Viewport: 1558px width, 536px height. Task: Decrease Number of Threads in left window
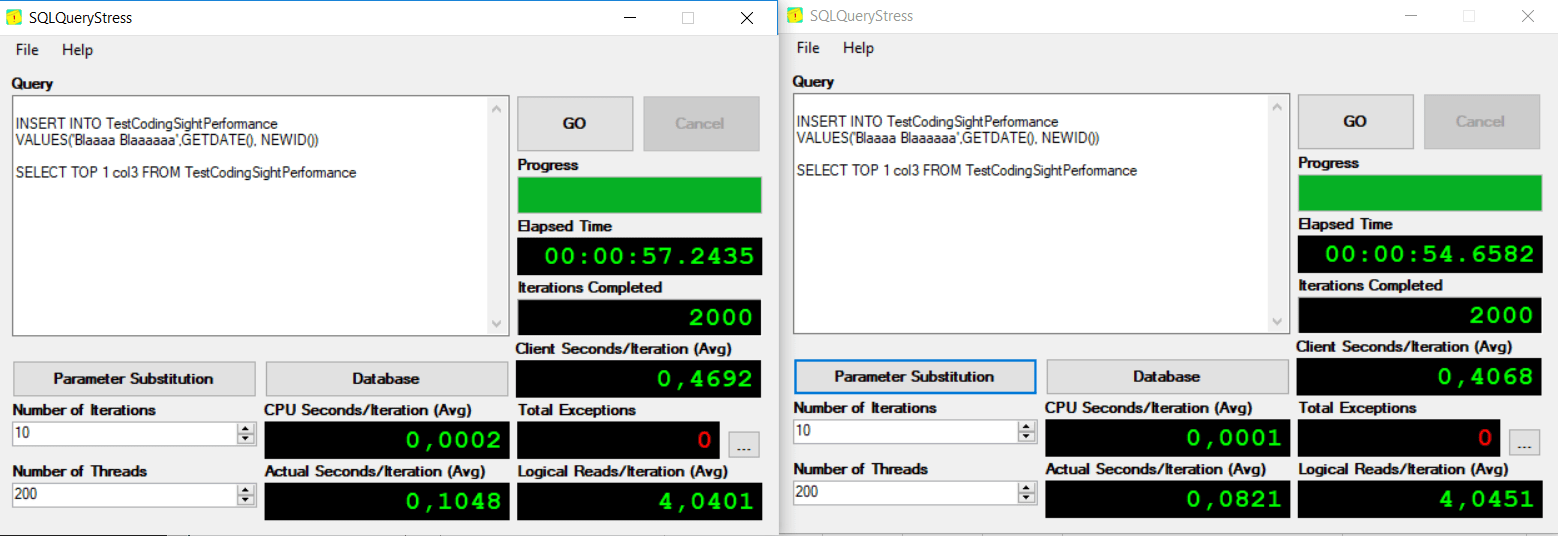[245, 501]
